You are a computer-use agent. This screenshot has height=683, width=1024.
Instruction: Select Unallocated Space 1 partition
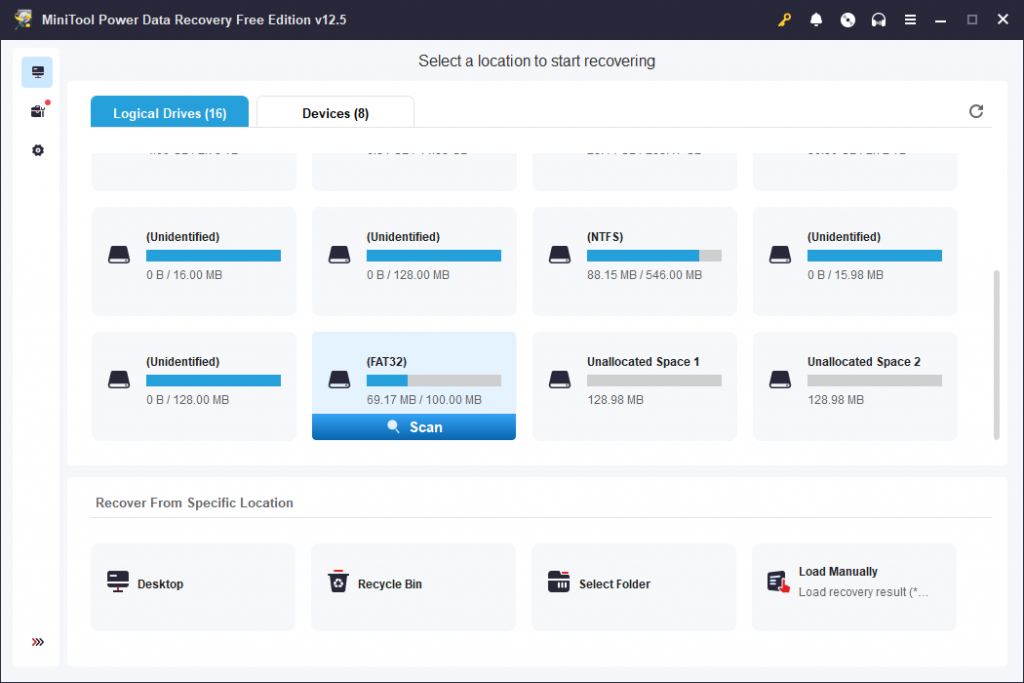tap(634, 386)
